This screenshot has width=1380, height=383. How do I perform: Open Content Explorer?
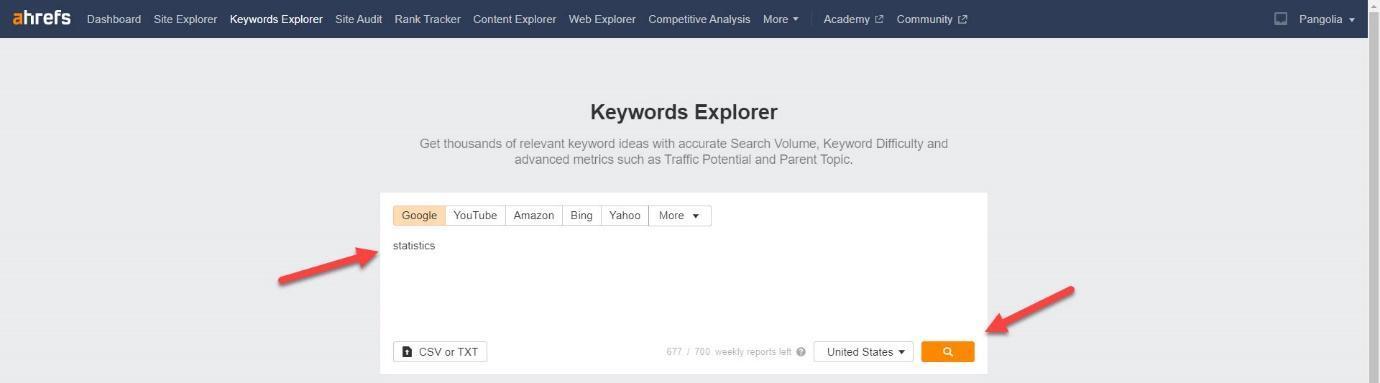pyautogui.click(x=514, y=19)
